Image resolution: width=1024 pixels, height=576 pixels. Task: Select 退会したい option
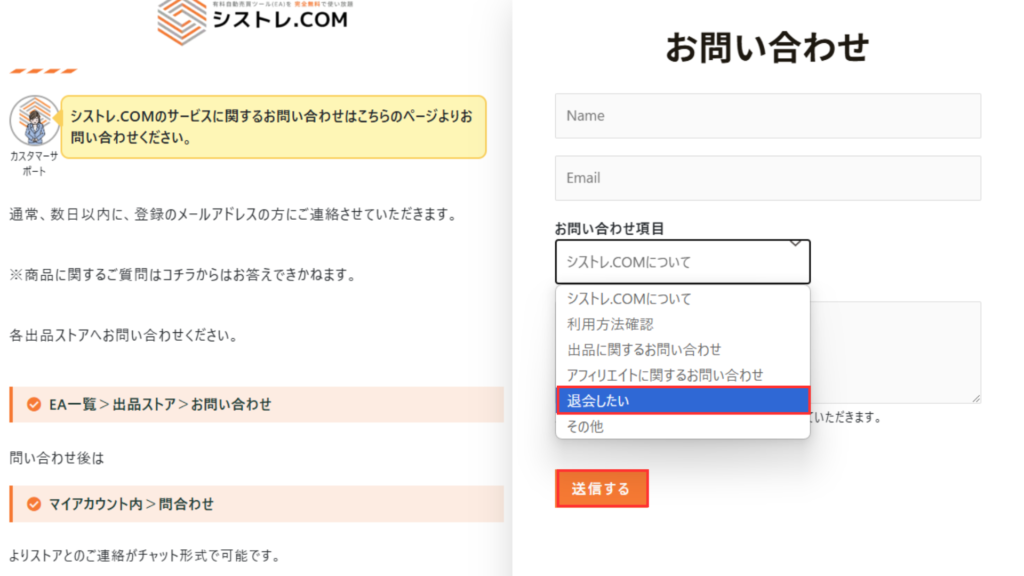pyautogui.click(x=682, y=400)
